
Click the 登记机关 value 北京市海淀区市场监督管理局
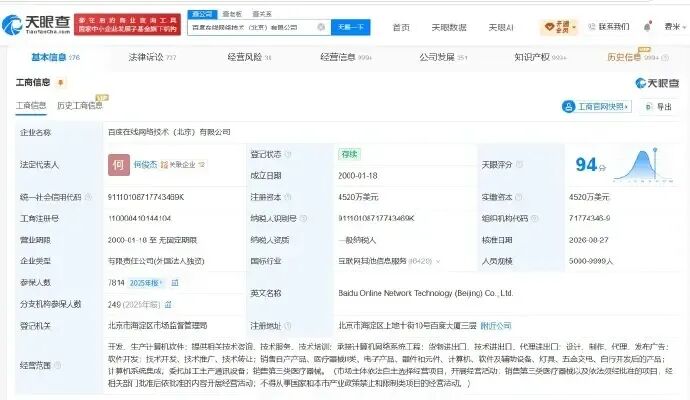click(158, 326)
